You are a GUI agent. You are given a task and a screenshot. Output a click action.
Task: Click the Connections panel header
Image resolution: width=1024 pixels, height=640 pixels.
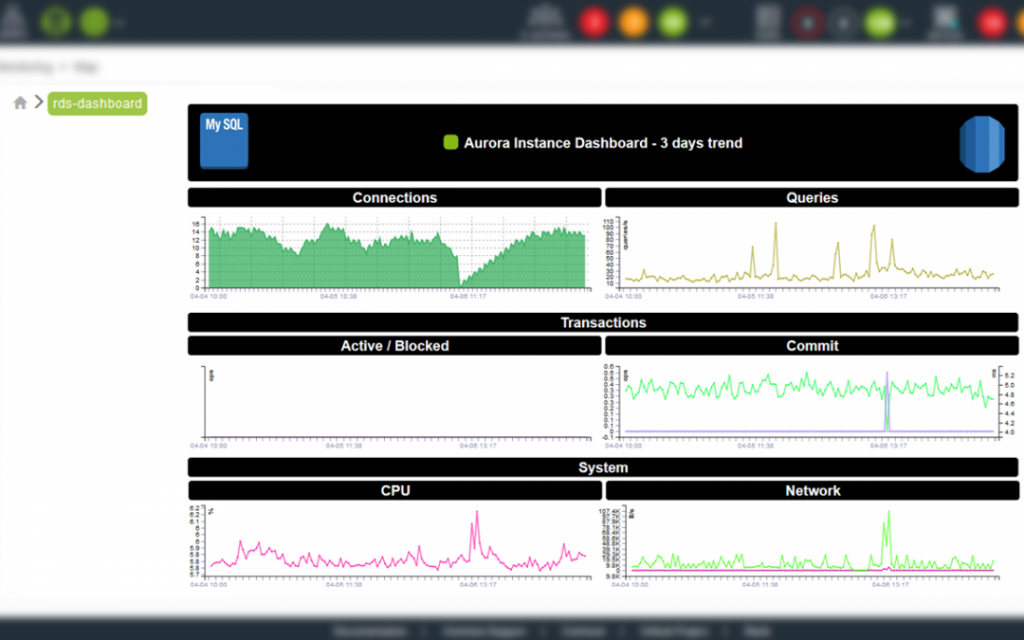pos(394,198)
